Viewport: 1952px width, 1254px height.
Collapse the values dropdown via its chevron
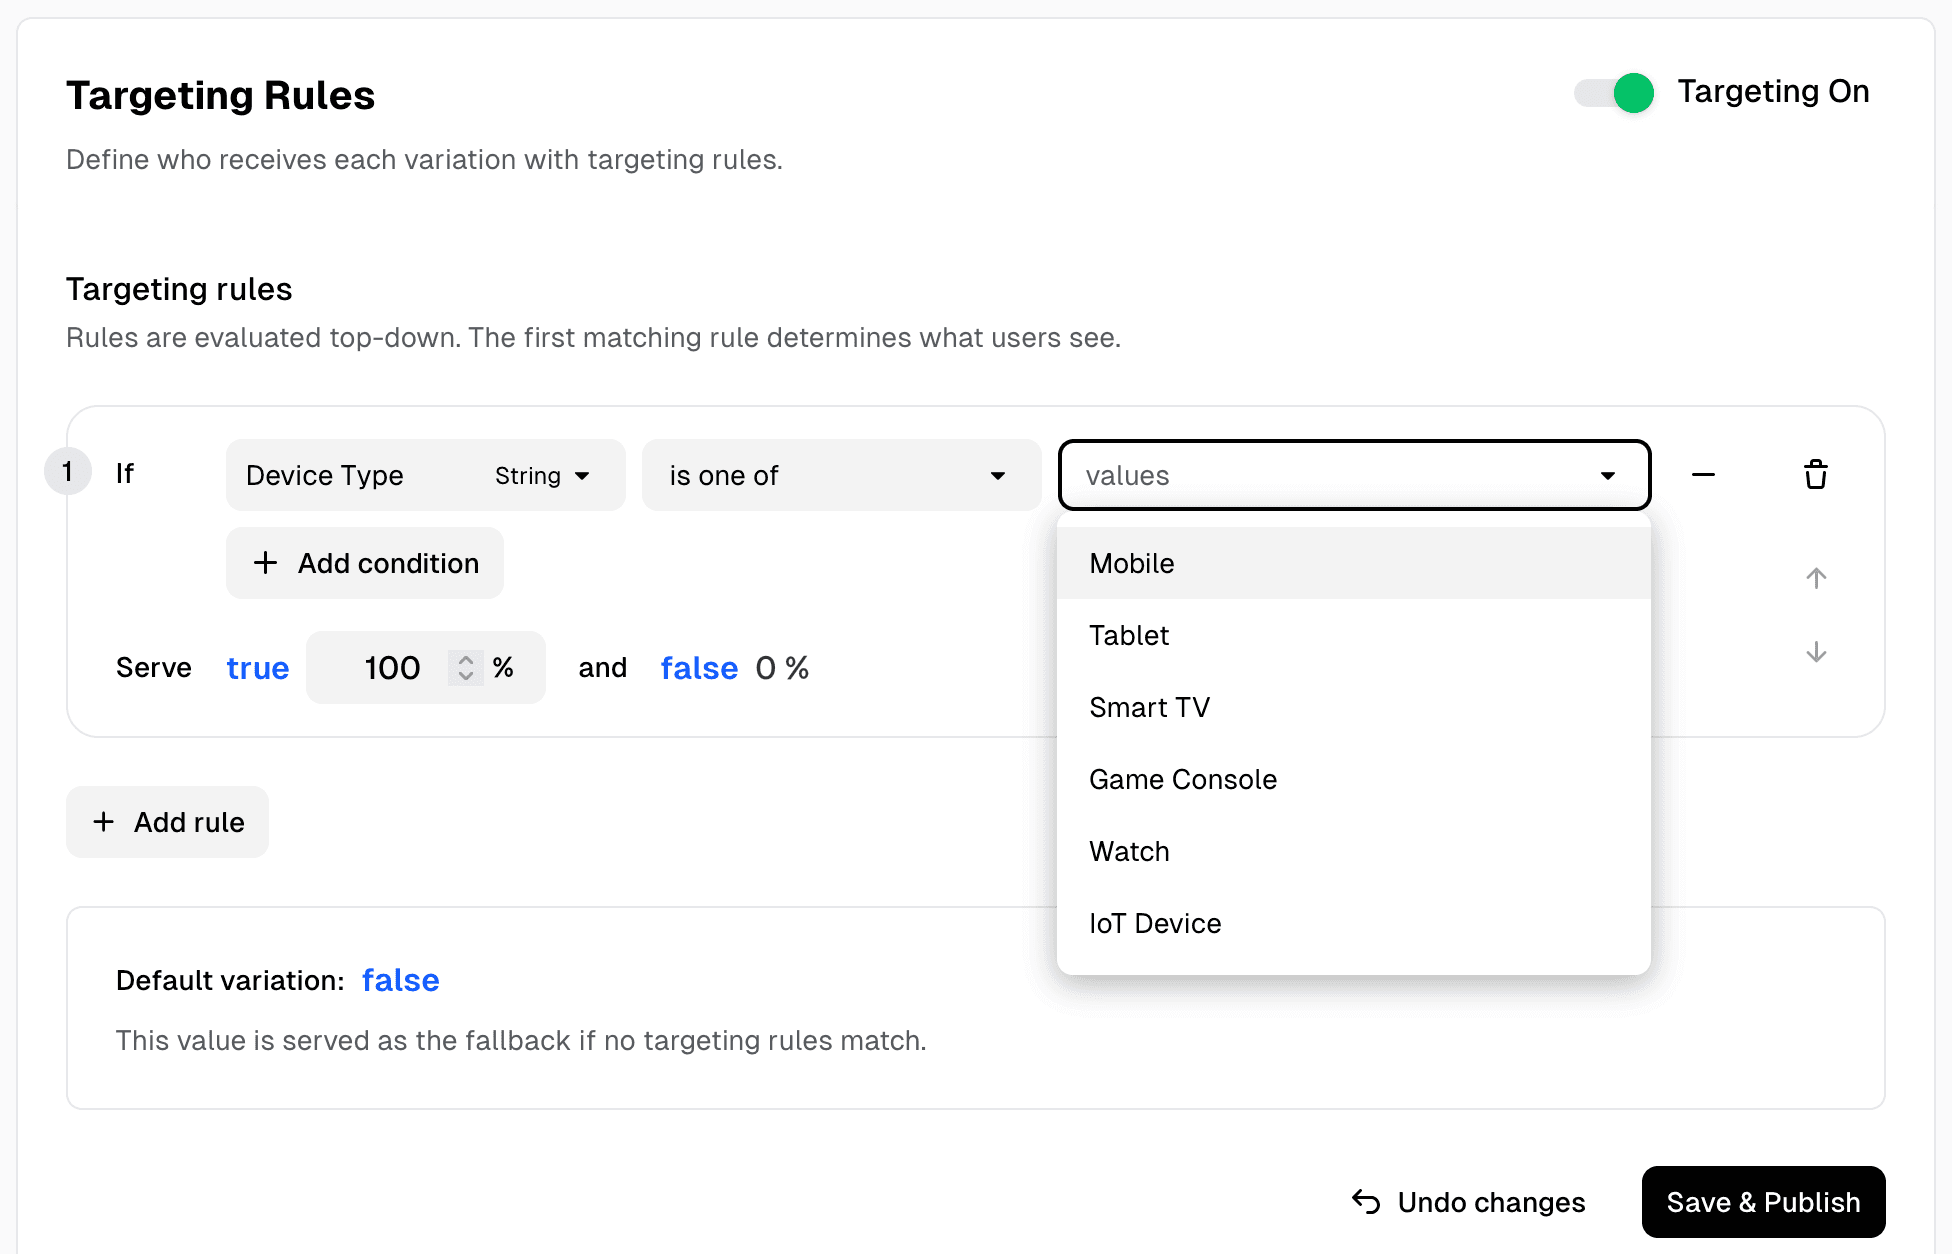tap(1607, 475)
